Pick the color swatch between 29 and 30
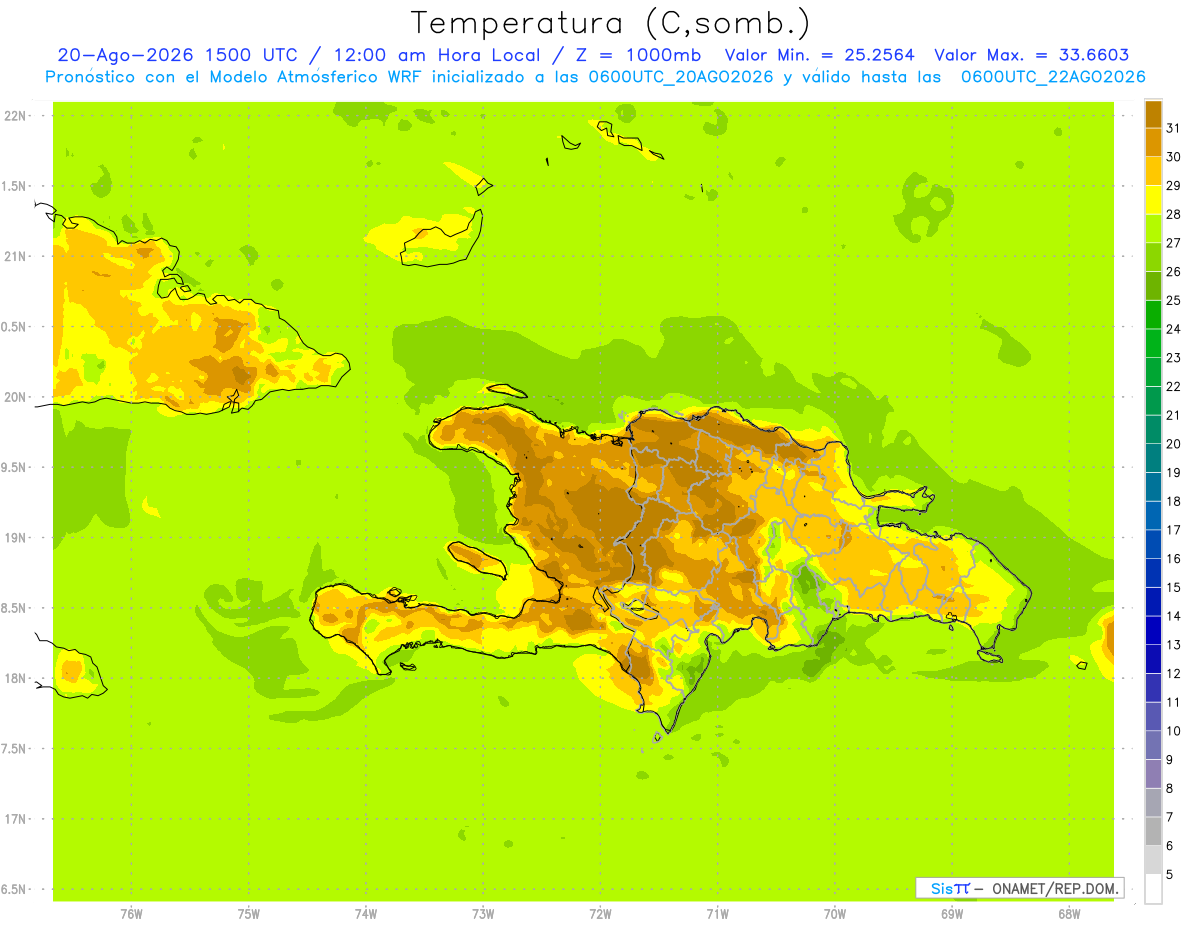 (1153, 170)
